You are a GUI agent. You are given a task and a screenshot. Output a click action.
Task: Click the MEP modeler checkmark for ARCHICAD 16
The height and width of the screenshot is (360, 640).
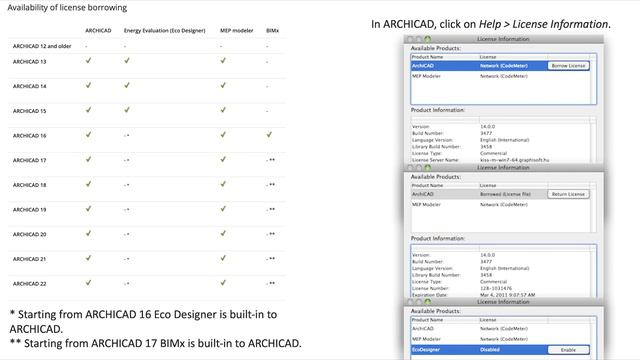tap(223, 134)
